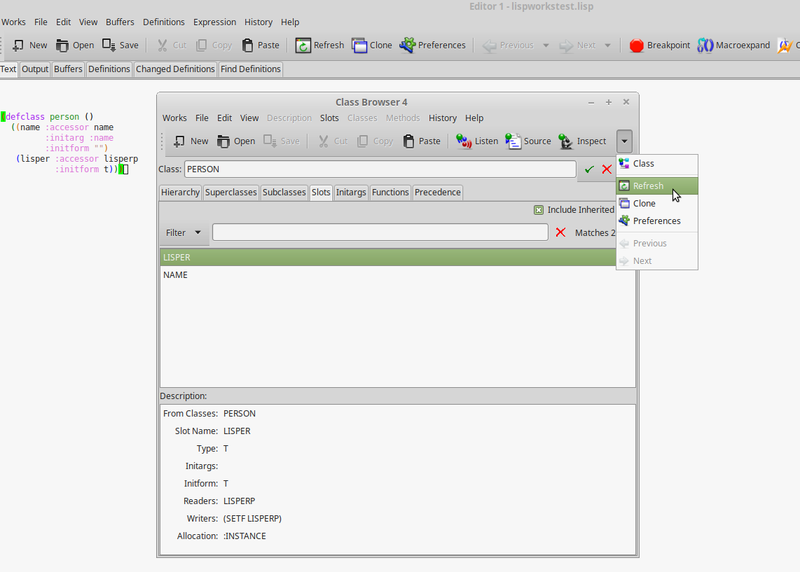The image size is (800, 572).
Task: Click the Source toolbar icon
Action: click(513, 141)
